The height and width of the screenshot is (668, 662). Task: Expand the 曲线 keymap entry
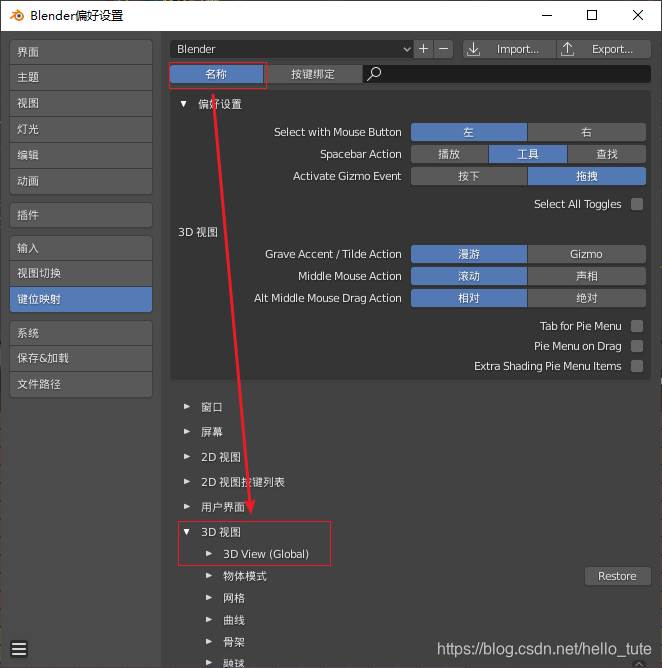(209, 620)
